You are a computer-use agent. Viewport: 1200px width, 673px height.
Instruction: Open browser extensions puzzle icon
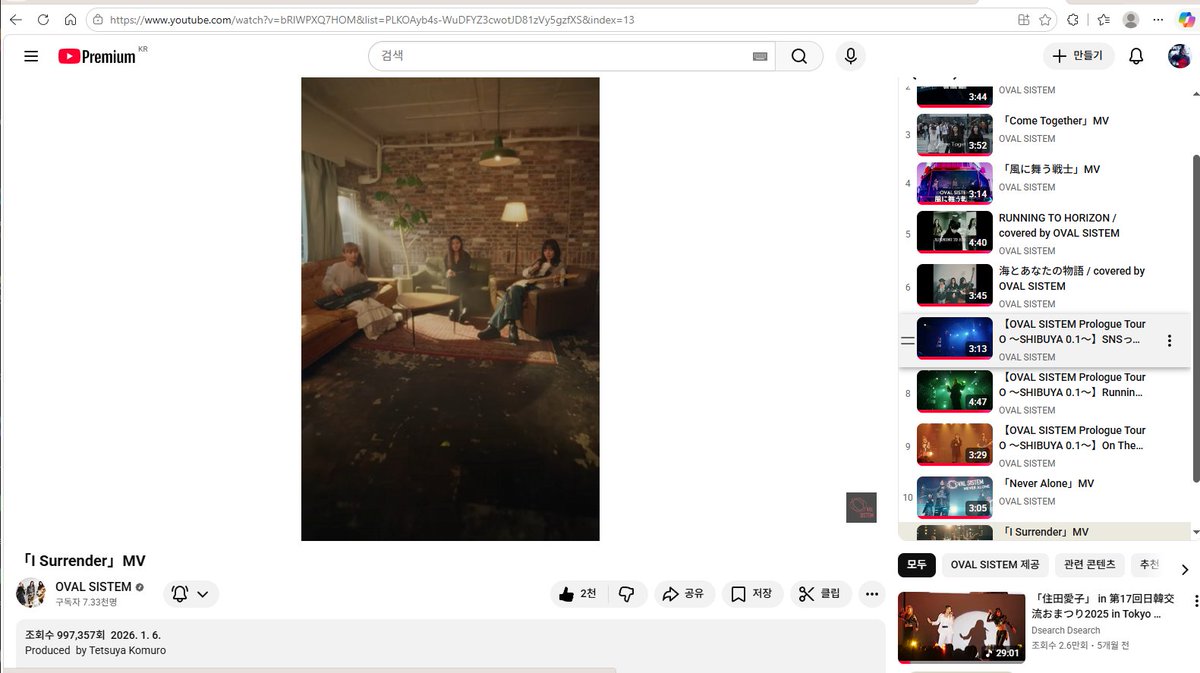1073,20
